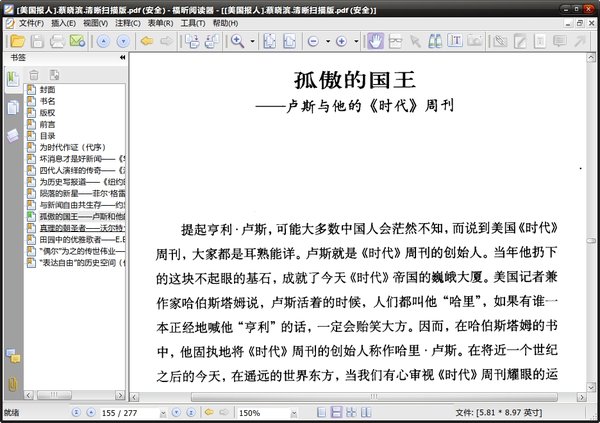Select the 前言 bookmark

47,124
